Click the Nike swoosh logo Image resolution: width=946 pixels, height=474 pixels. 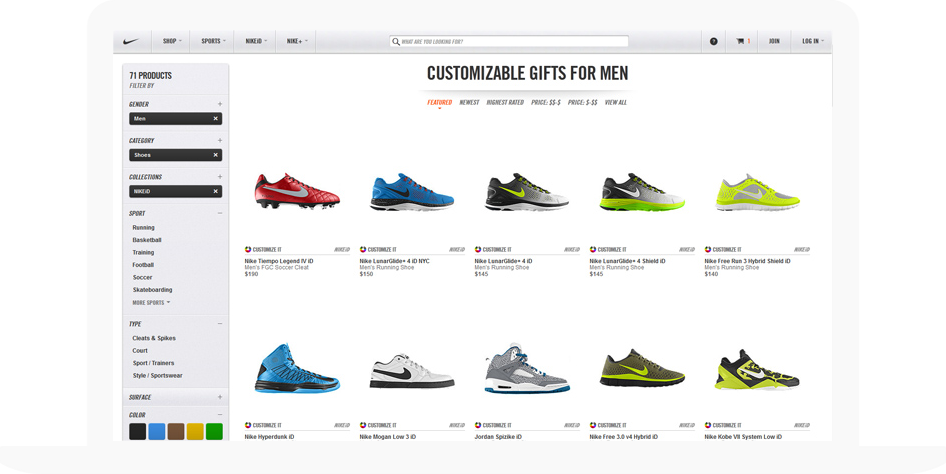[x=131, y=42]
